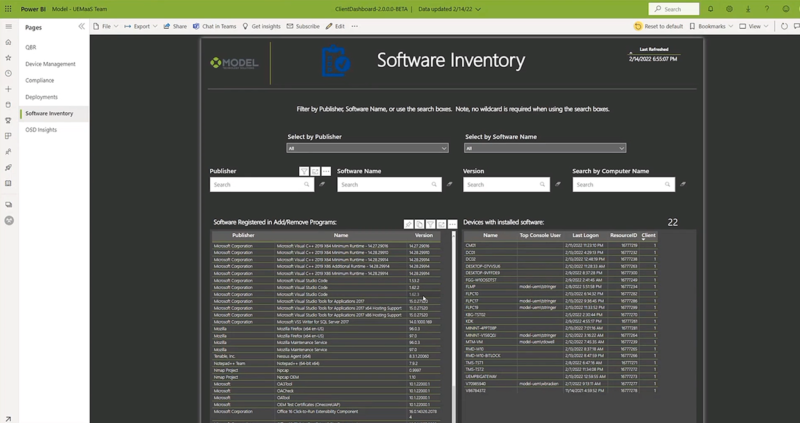Click the download icon in header
800x423 pixels.
click(748, 9)
